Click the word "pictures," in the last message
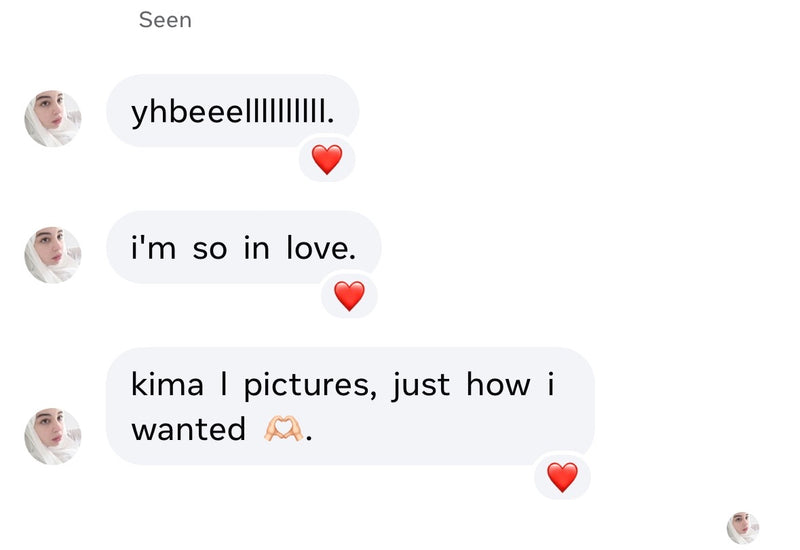800x550 pixels. coord(310,385)
